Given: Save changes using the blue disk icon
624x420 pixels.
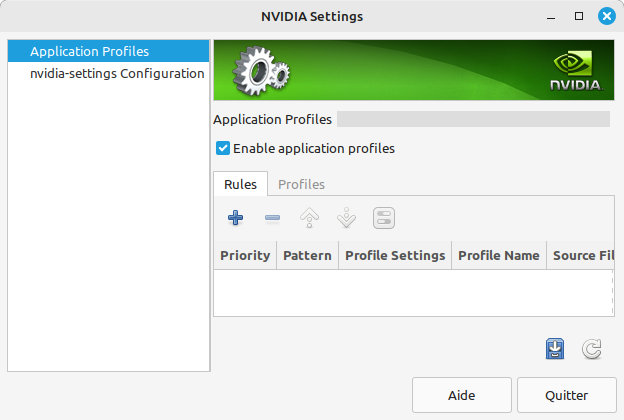Looking at the screenshot, I should click(x=555, y=348).
